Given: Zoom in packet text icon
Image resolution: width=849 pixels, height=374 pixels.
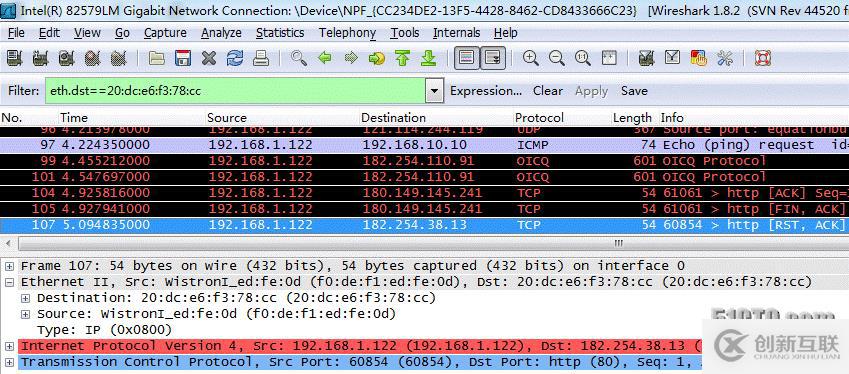Looking at the screenshot, I should coord(531,58).
